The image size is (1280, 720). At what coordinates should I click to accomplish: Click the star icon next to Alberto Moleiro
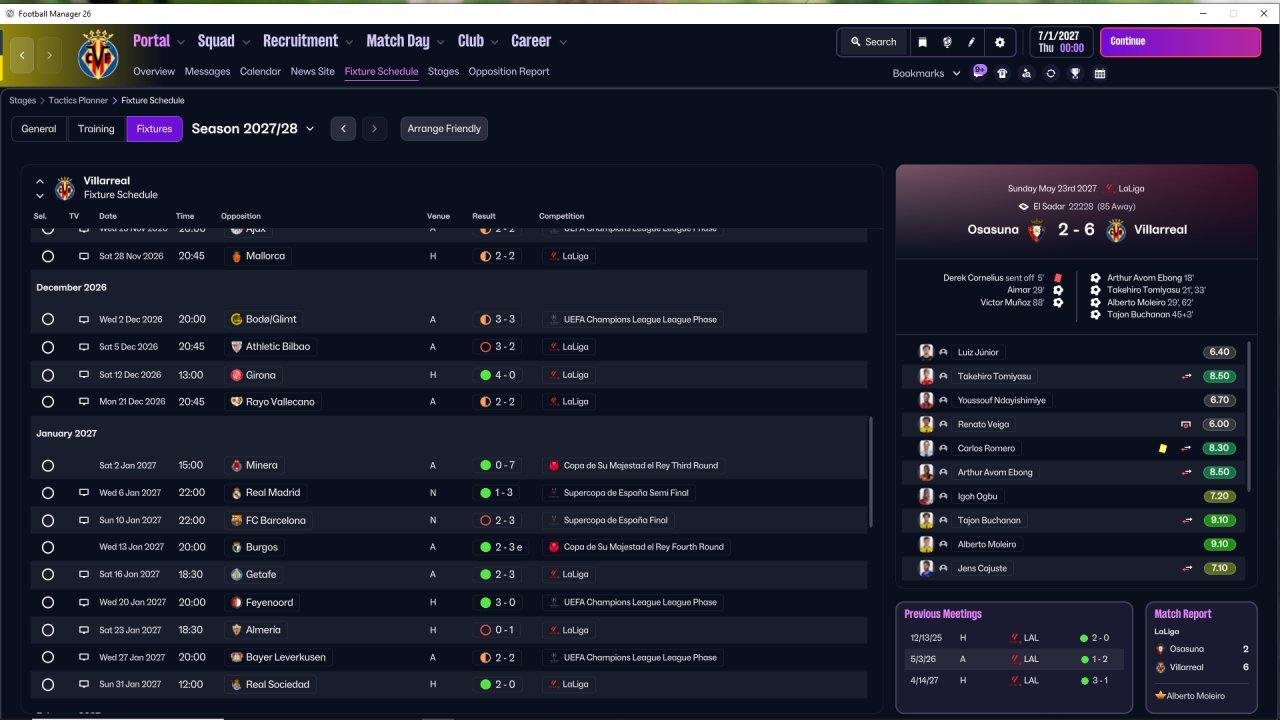point(1160,695)
